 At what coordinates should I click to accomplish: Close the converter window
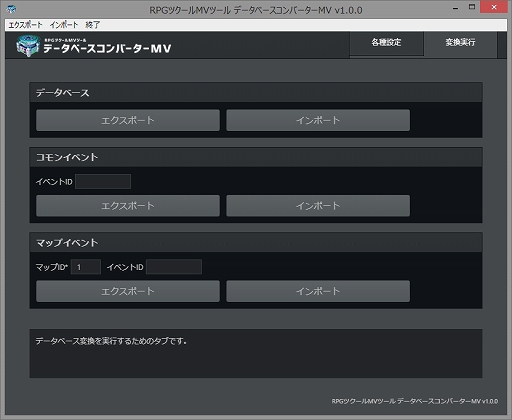coord(494,7)
